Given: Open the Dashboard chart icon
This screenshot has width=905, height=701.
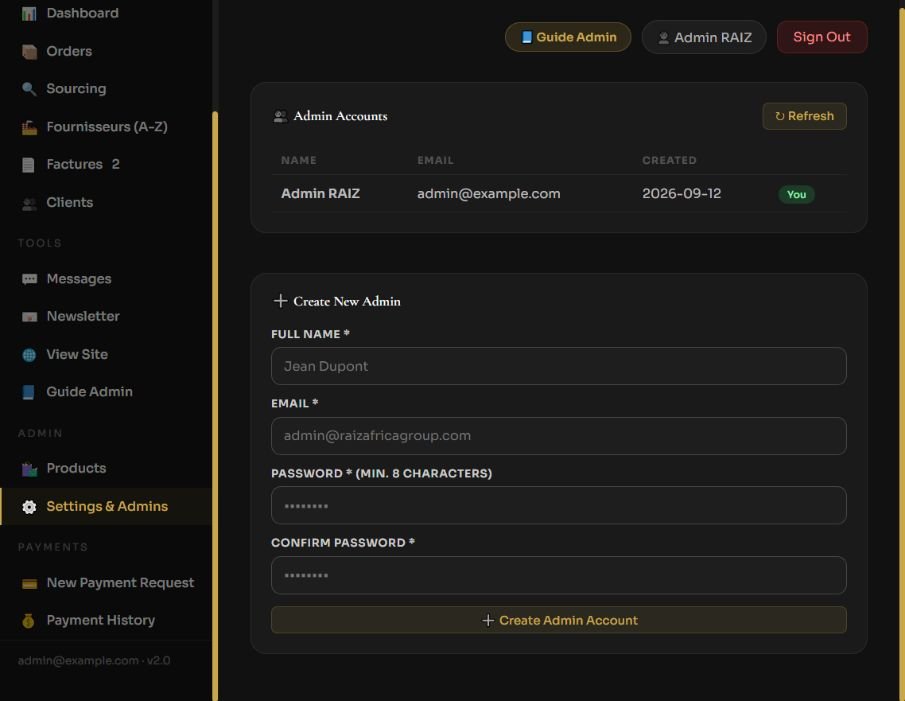Looking at the screenshot, I should coord(29,13).
